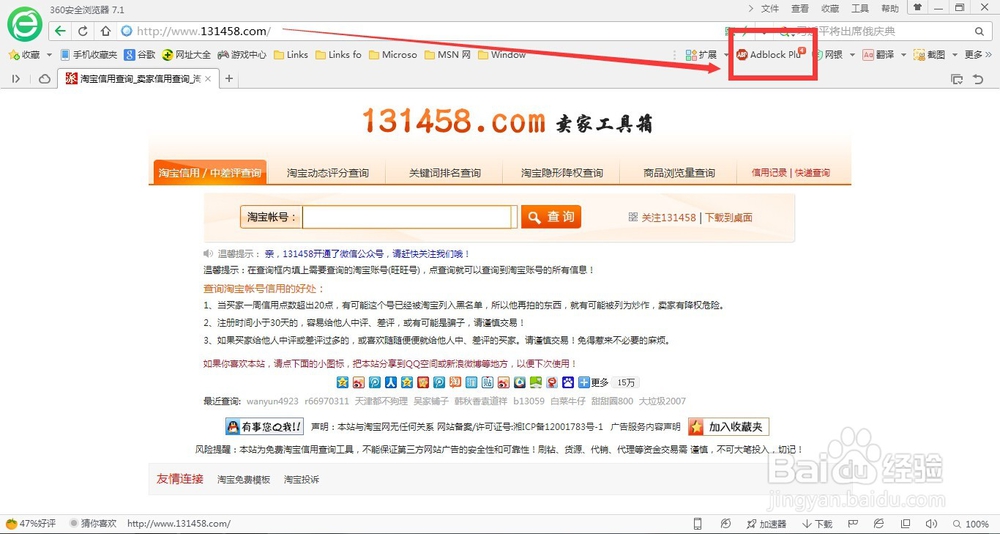Expand the 收藏 dropdown arrow
1000x534 pixels.
tap(49, 55)
